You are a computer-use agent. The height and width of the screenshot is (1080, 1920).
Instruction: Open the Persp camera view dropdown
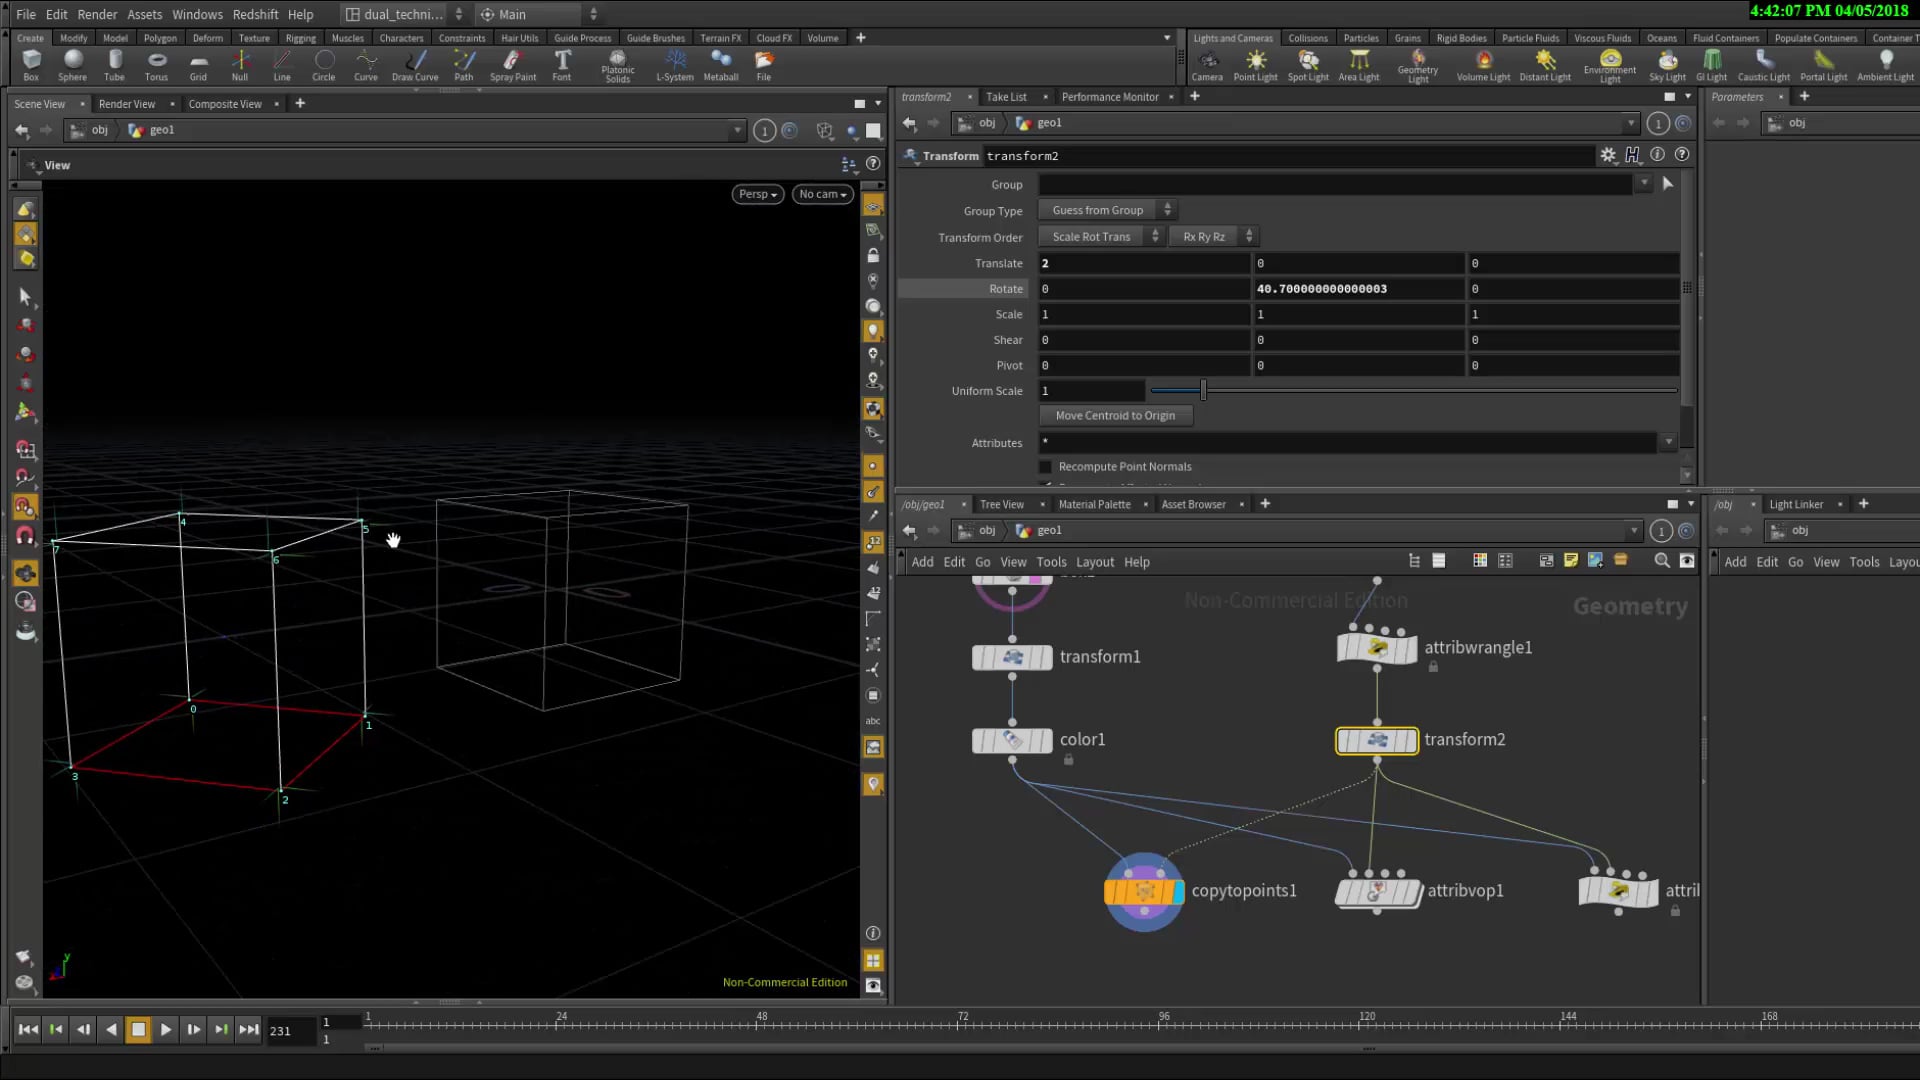[x=757, y=194]
